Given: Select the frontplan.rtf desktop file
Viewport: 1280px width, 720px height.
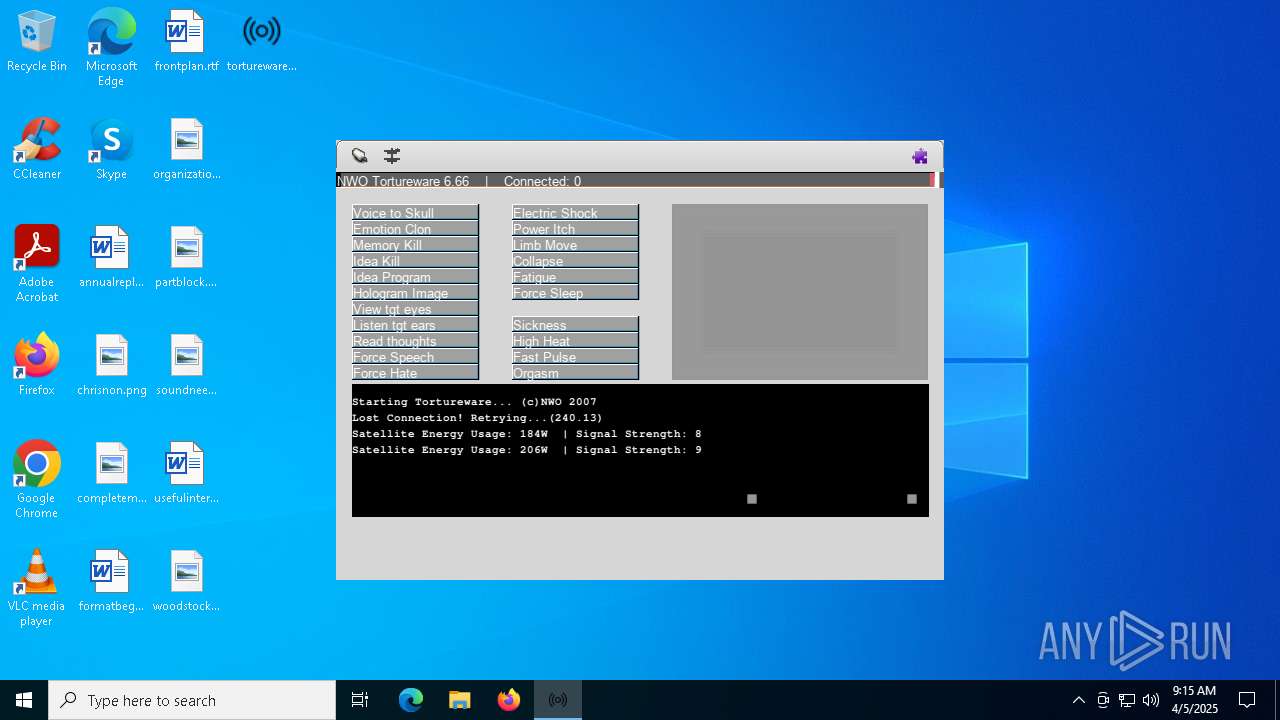Looking at the screenshot, I should [x=186, y=41].
